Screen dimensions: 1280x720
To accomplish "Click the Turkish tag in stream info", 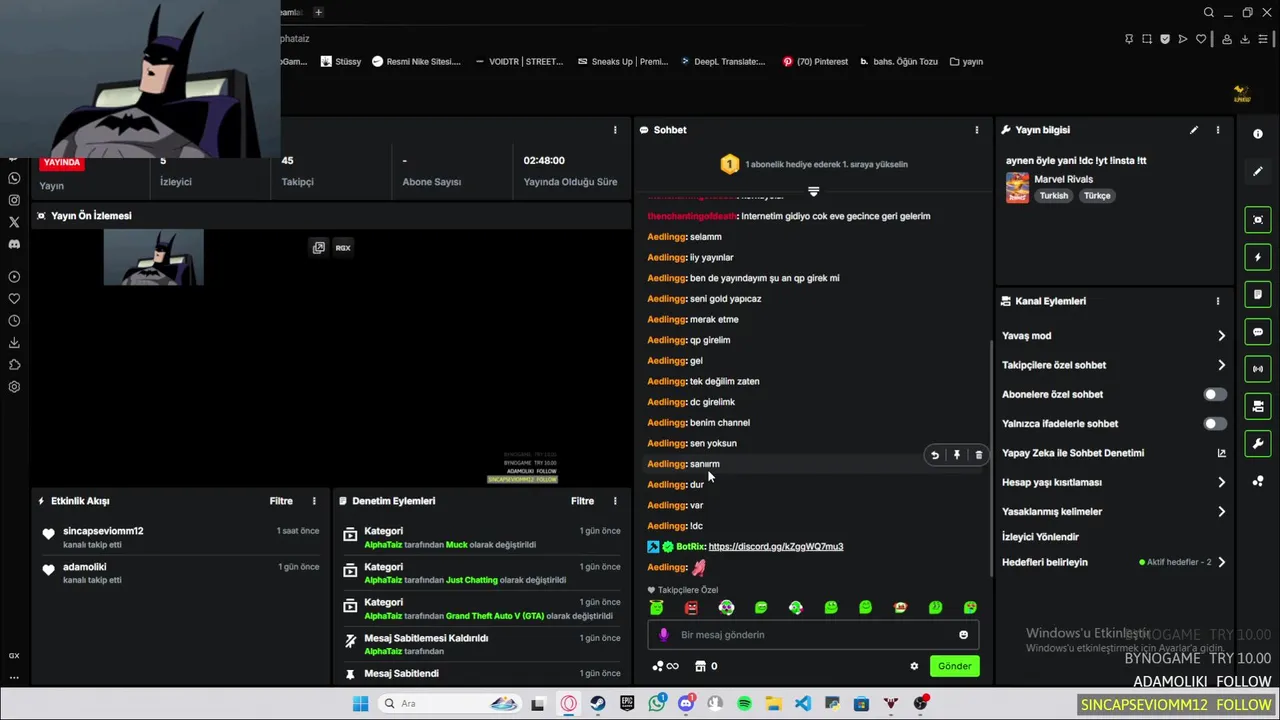I will pyautogui.click(x=1054, y=196).
